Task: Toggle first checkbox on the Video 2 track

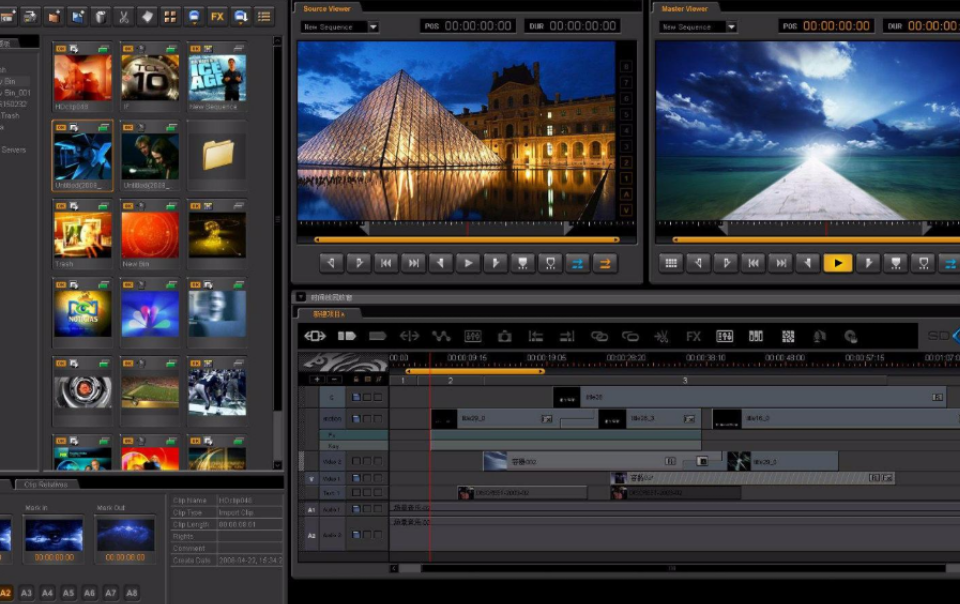Action: 356,461
